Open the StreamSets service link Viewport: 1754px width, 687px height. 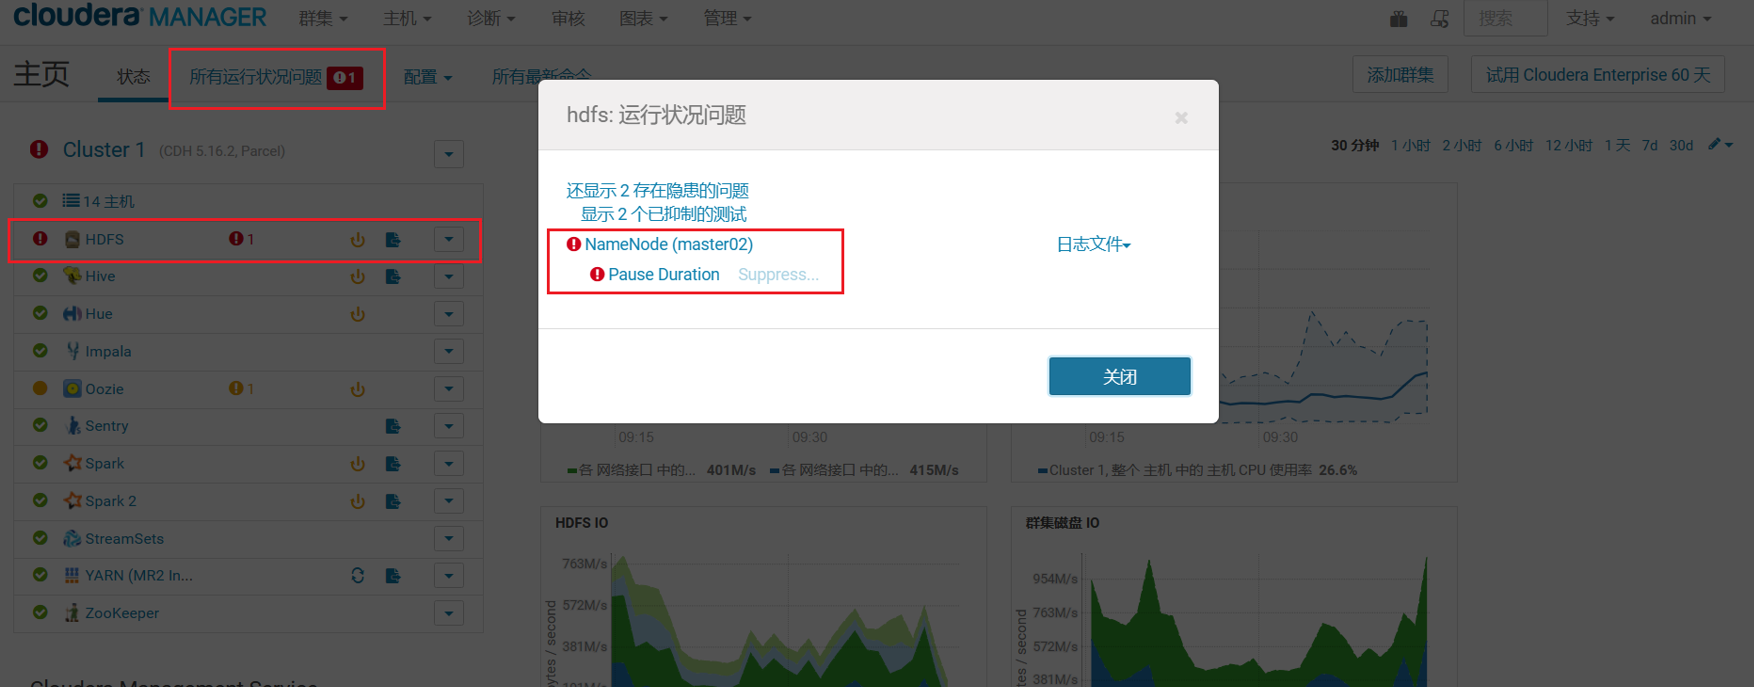124,538
